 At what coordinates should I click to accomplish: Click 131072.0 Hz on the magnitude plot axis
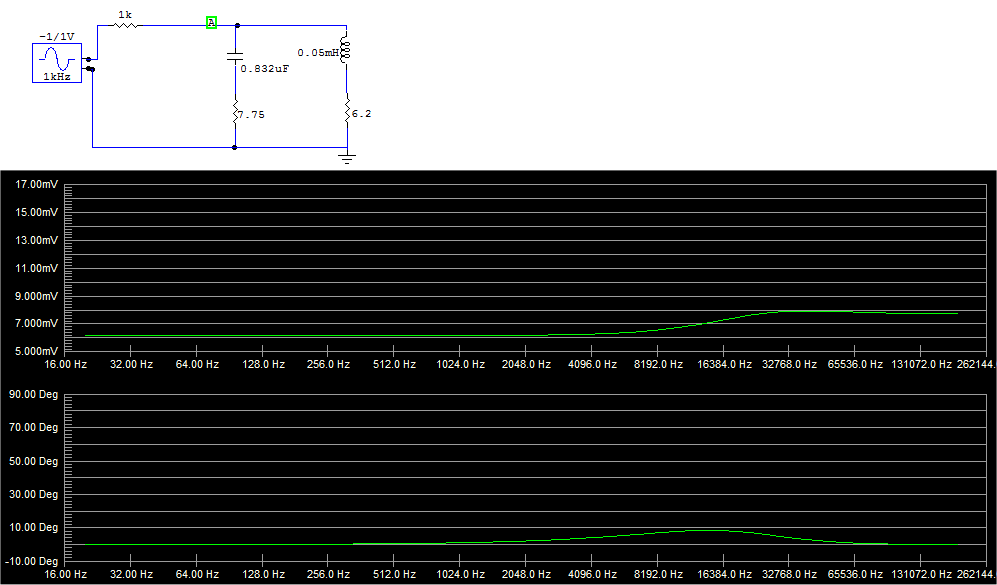click(x=921, y=365)
